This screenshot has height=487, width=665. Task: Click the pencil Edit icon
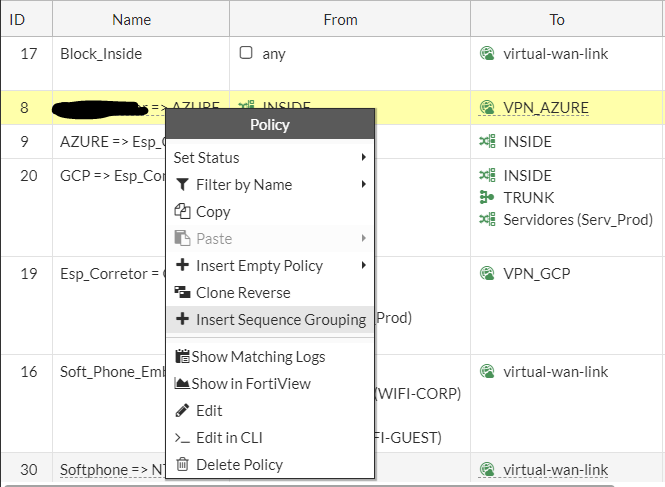tap(182, 411)
